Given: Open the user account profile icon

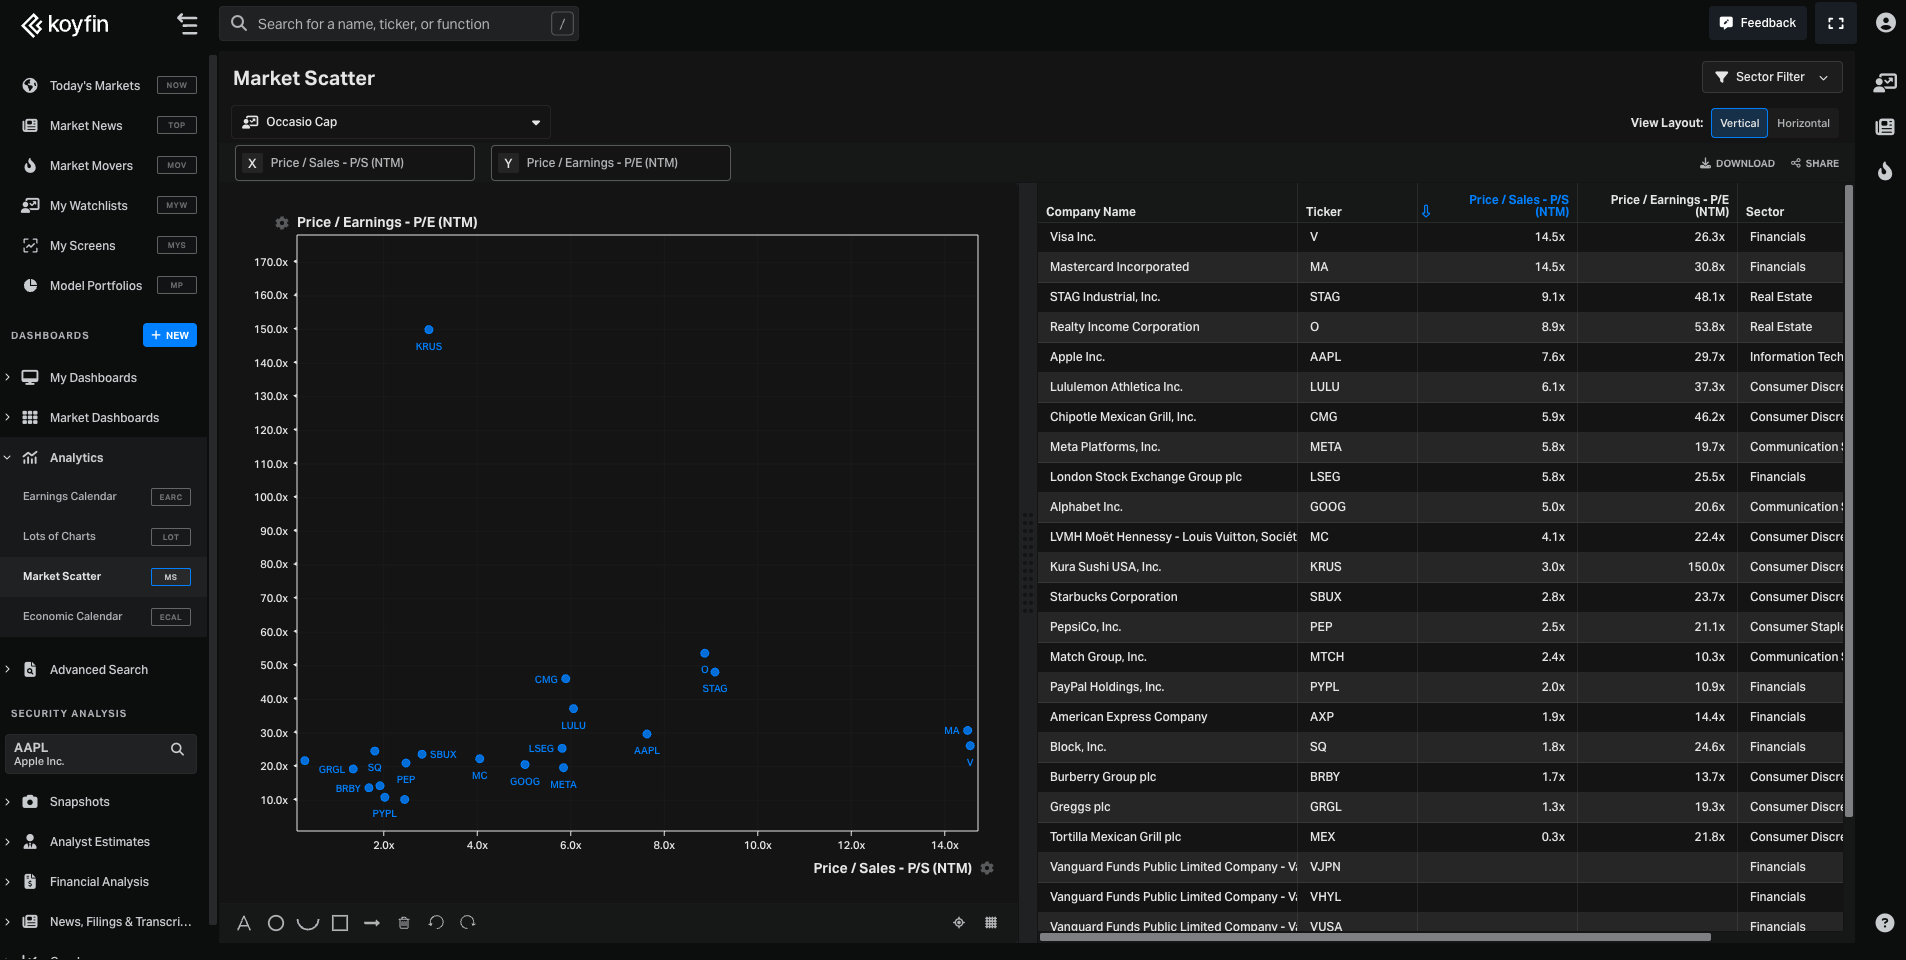Looking at the screenshot, I should click(1885, 23).
